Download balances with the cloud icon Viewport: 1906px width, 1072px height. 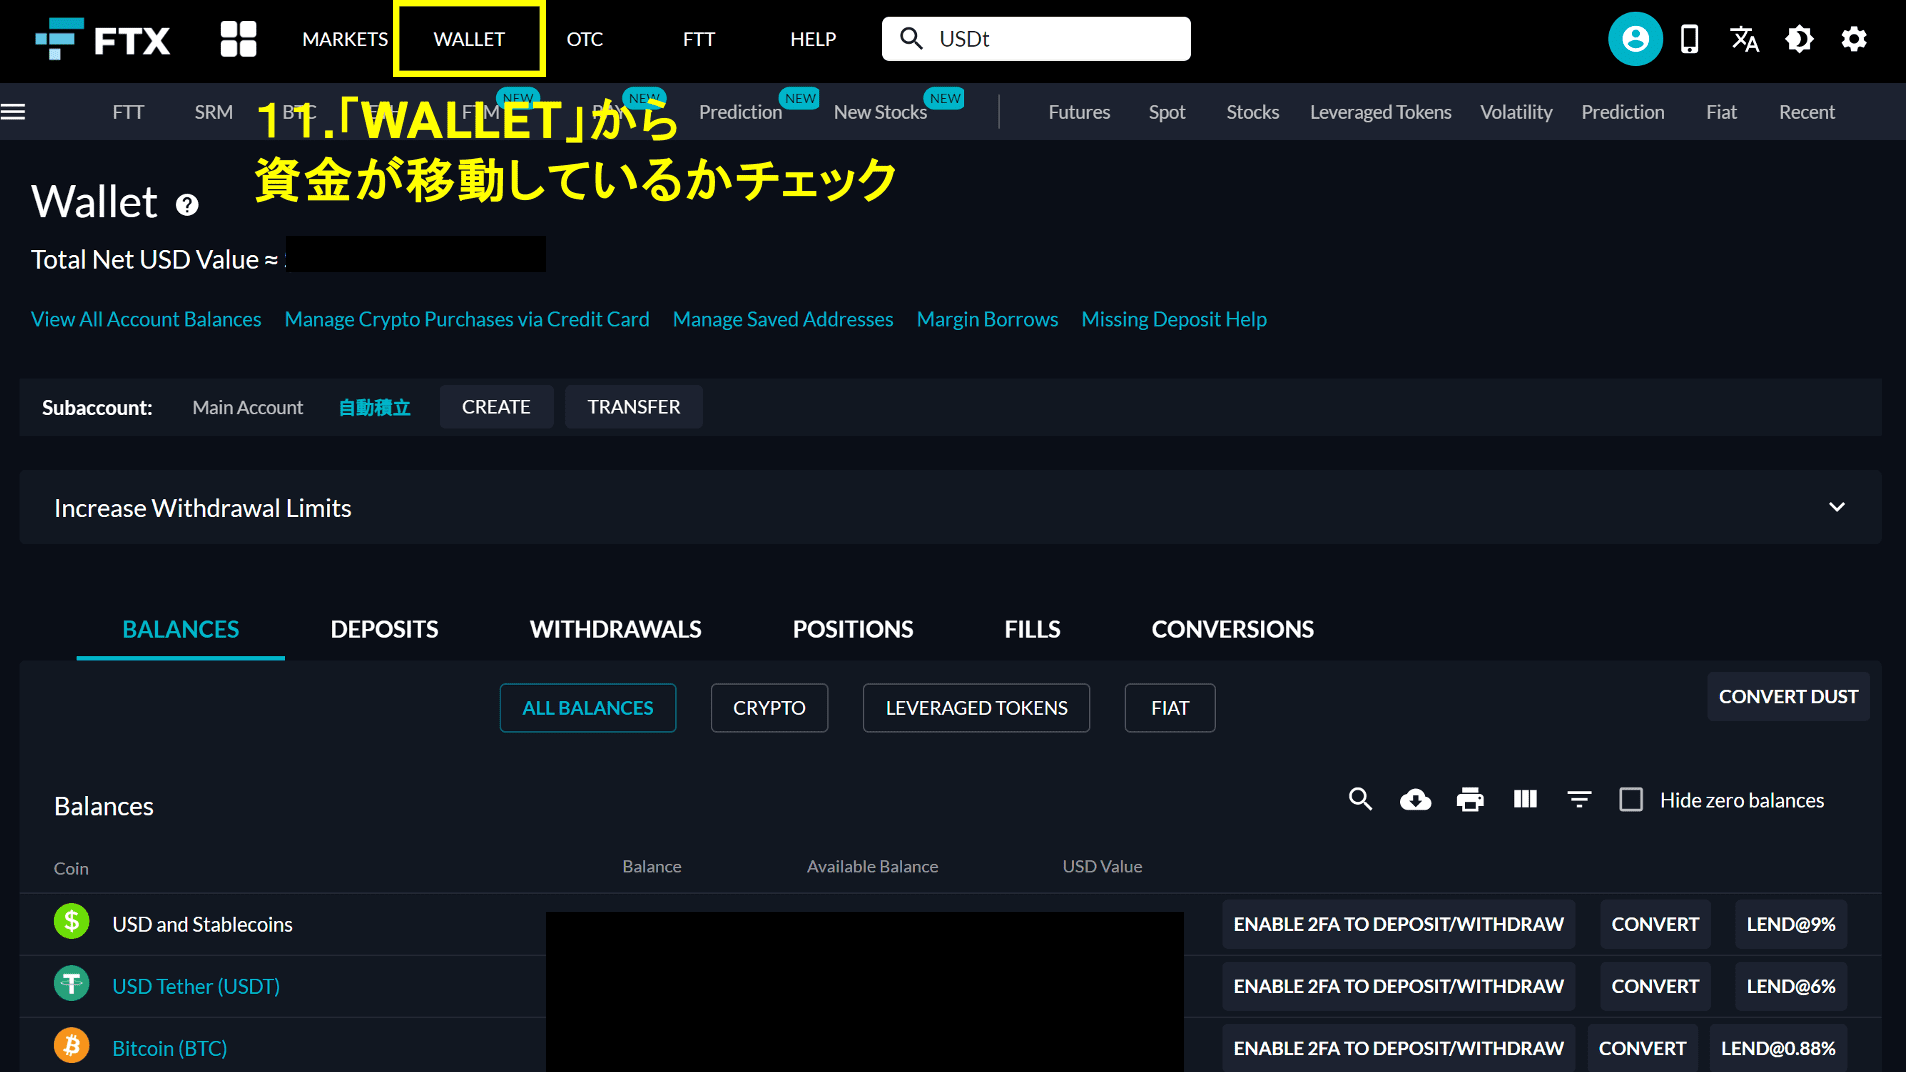pos(1415,799)
